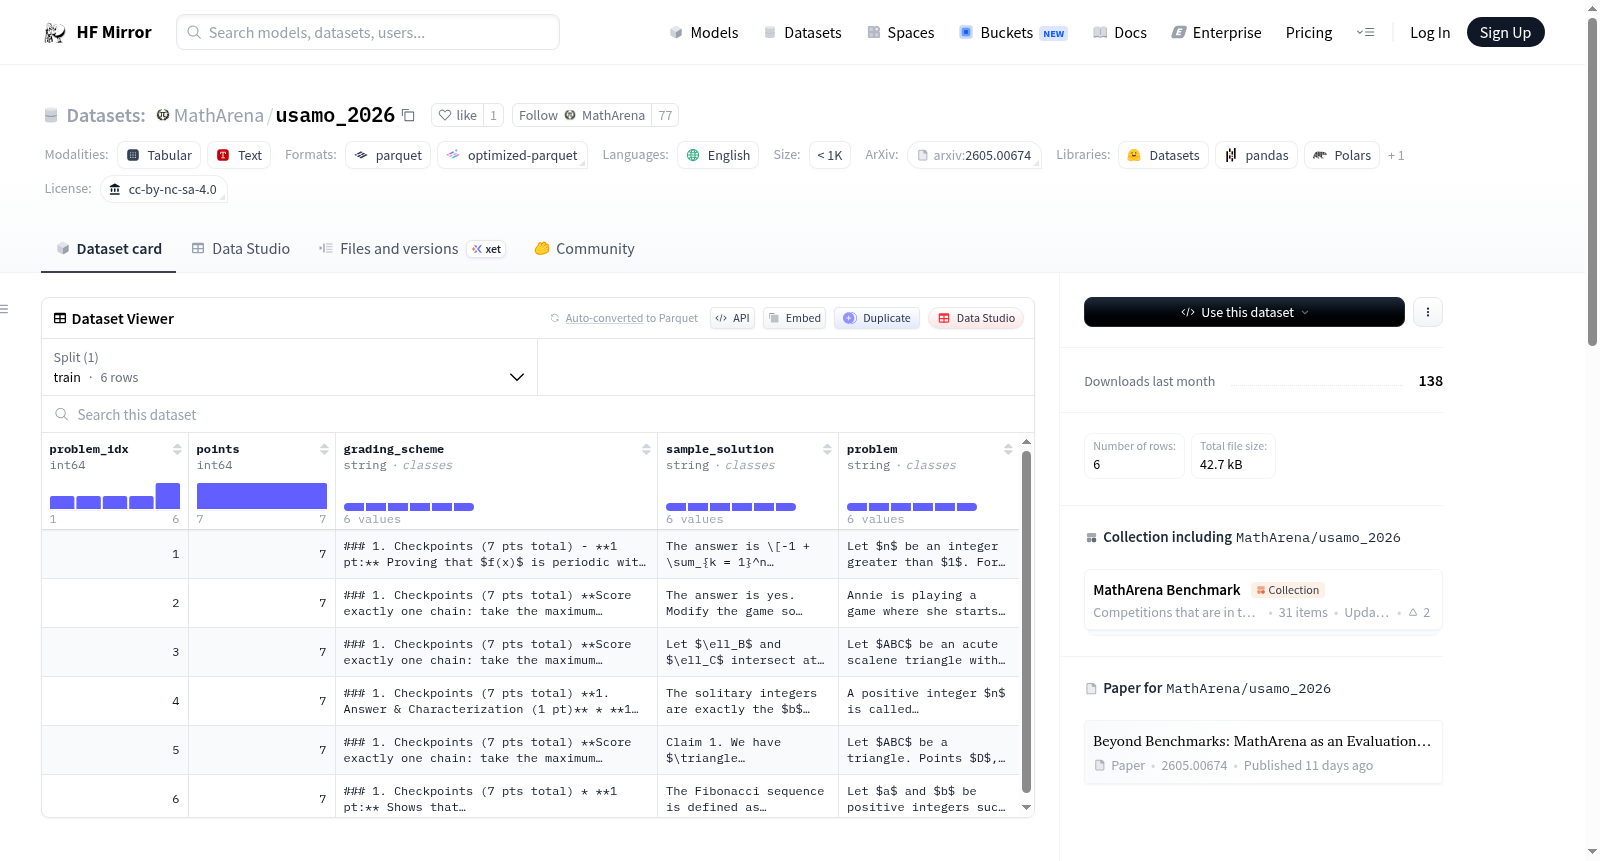This screenshot has width=1600, height=861.
Task: Open the cc-by-nc-sa-4.0 license tag
Action: pyautogui.click(x=163, y=189)
